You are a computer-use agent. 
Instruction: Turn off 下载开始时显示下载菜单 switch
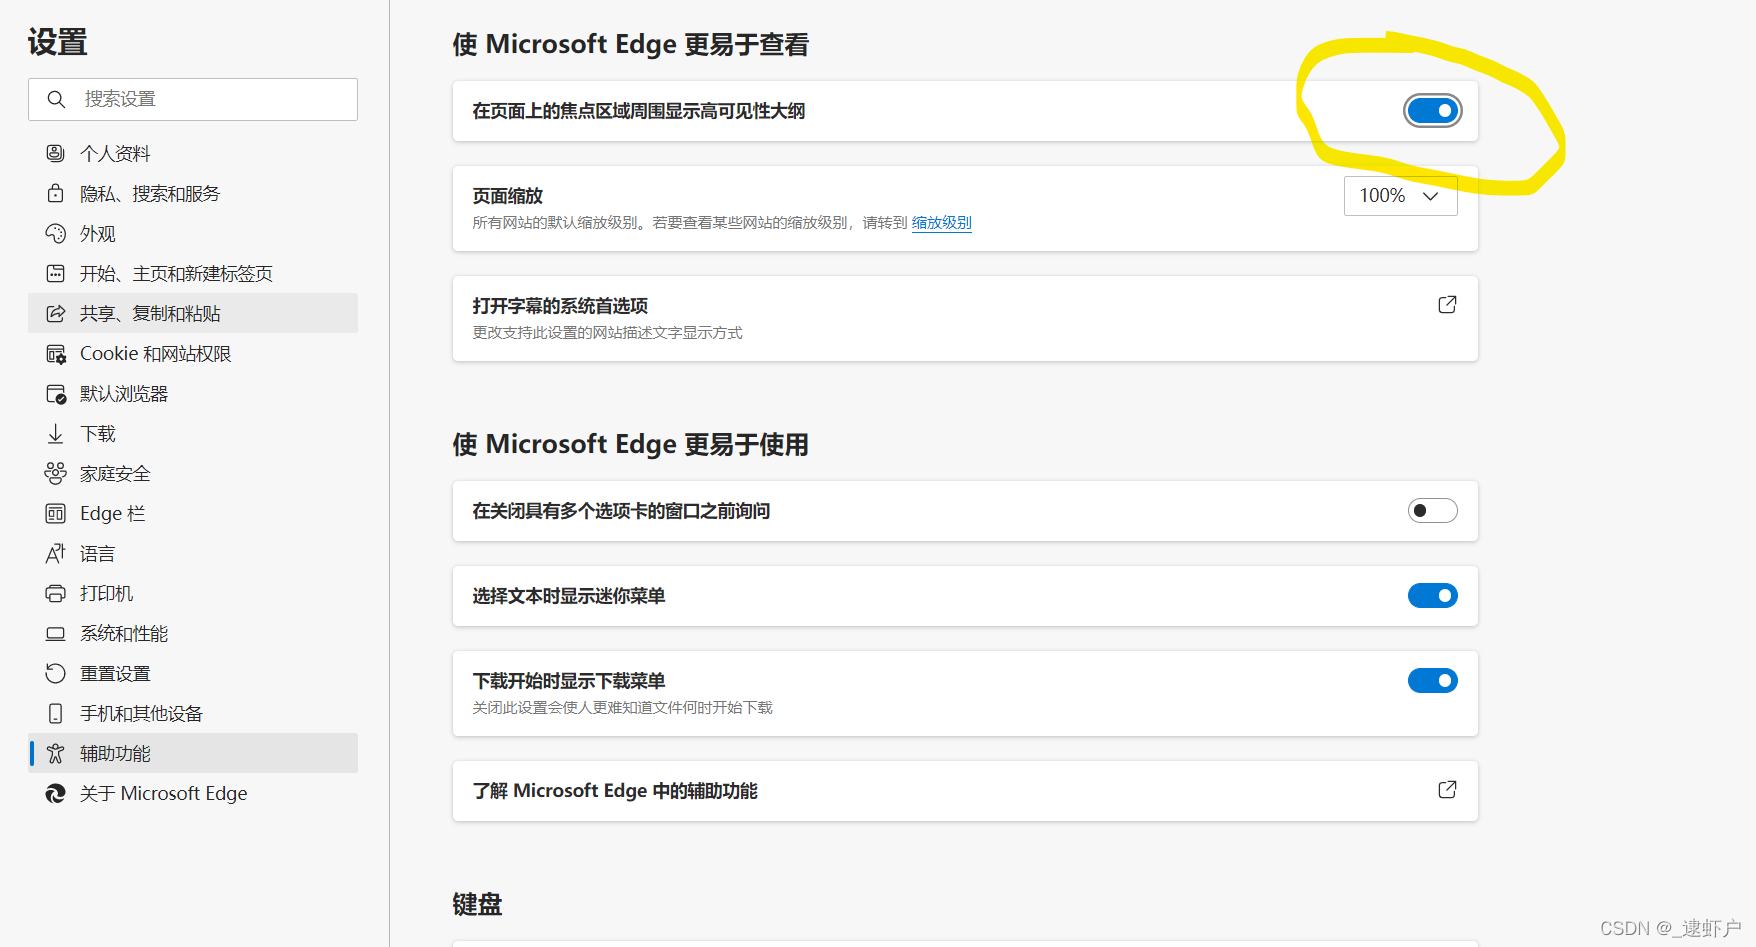[1433, 681]
